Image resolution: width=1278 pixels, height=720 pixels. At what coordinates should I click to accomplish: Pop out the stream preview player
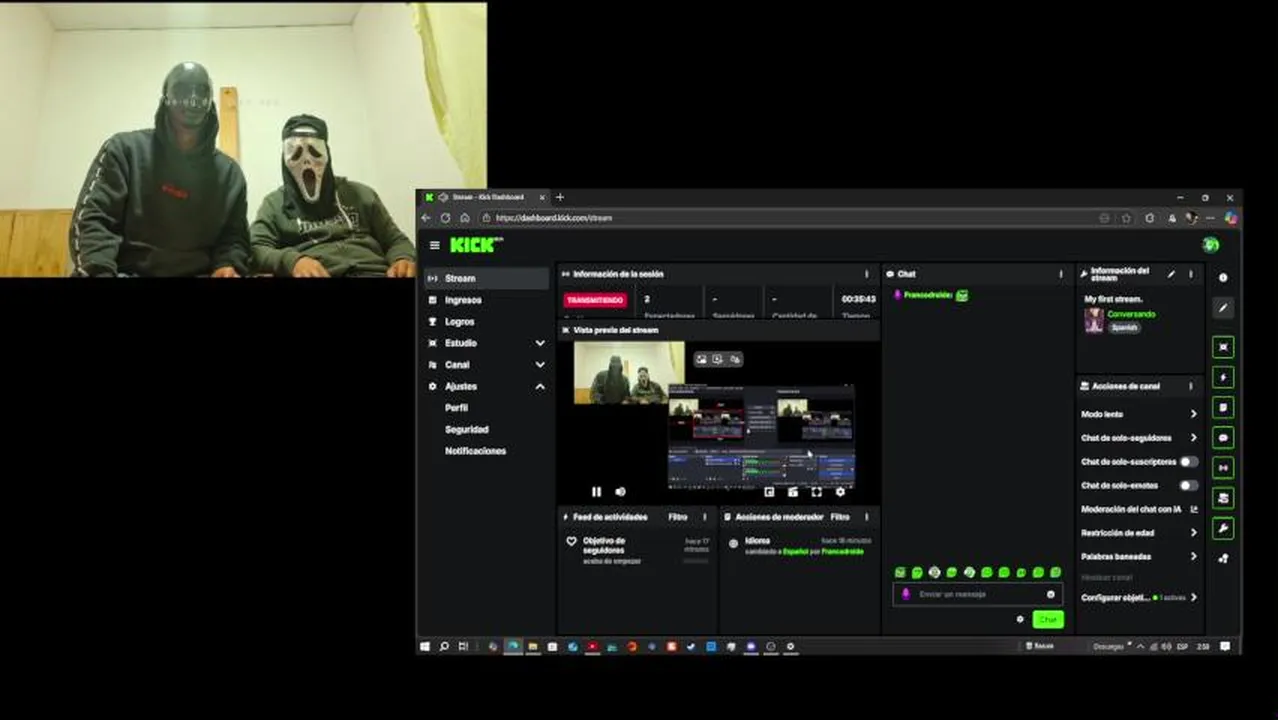tap(769, 491)
